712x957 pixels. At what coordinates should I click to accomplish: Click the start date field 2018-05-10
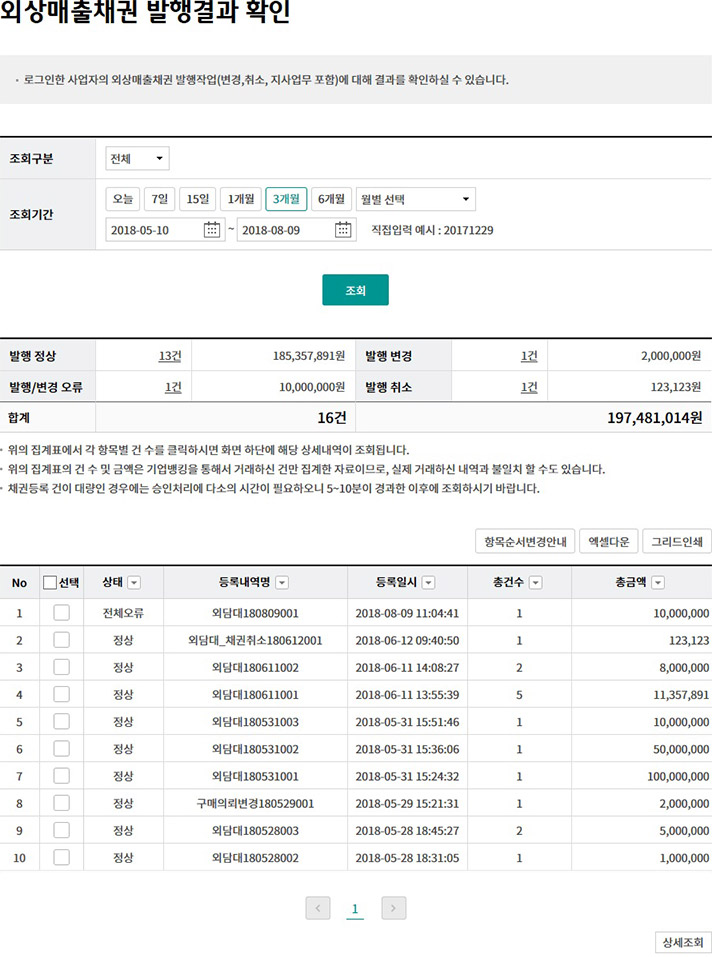(152, 230)
